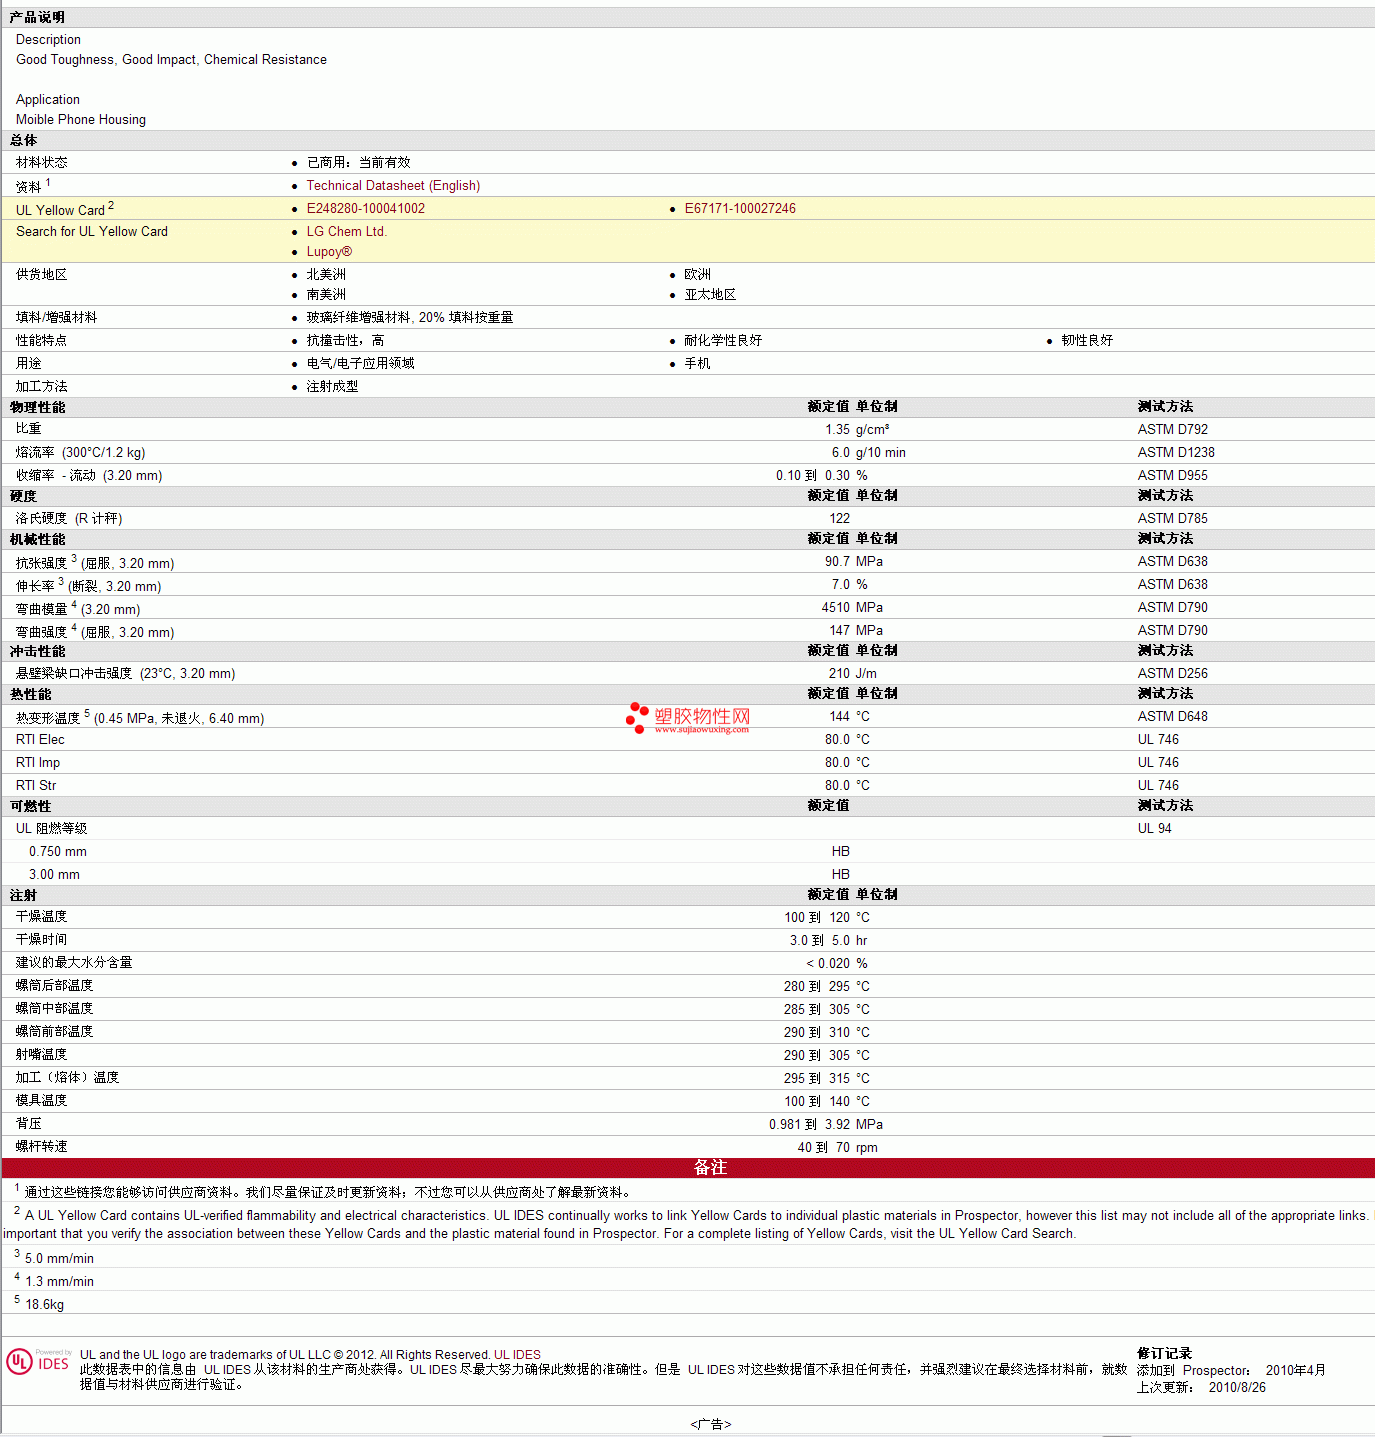Select the '物理性能' section header
Viewport: 1375px width, 1437px height.
[x=38, y=408]
